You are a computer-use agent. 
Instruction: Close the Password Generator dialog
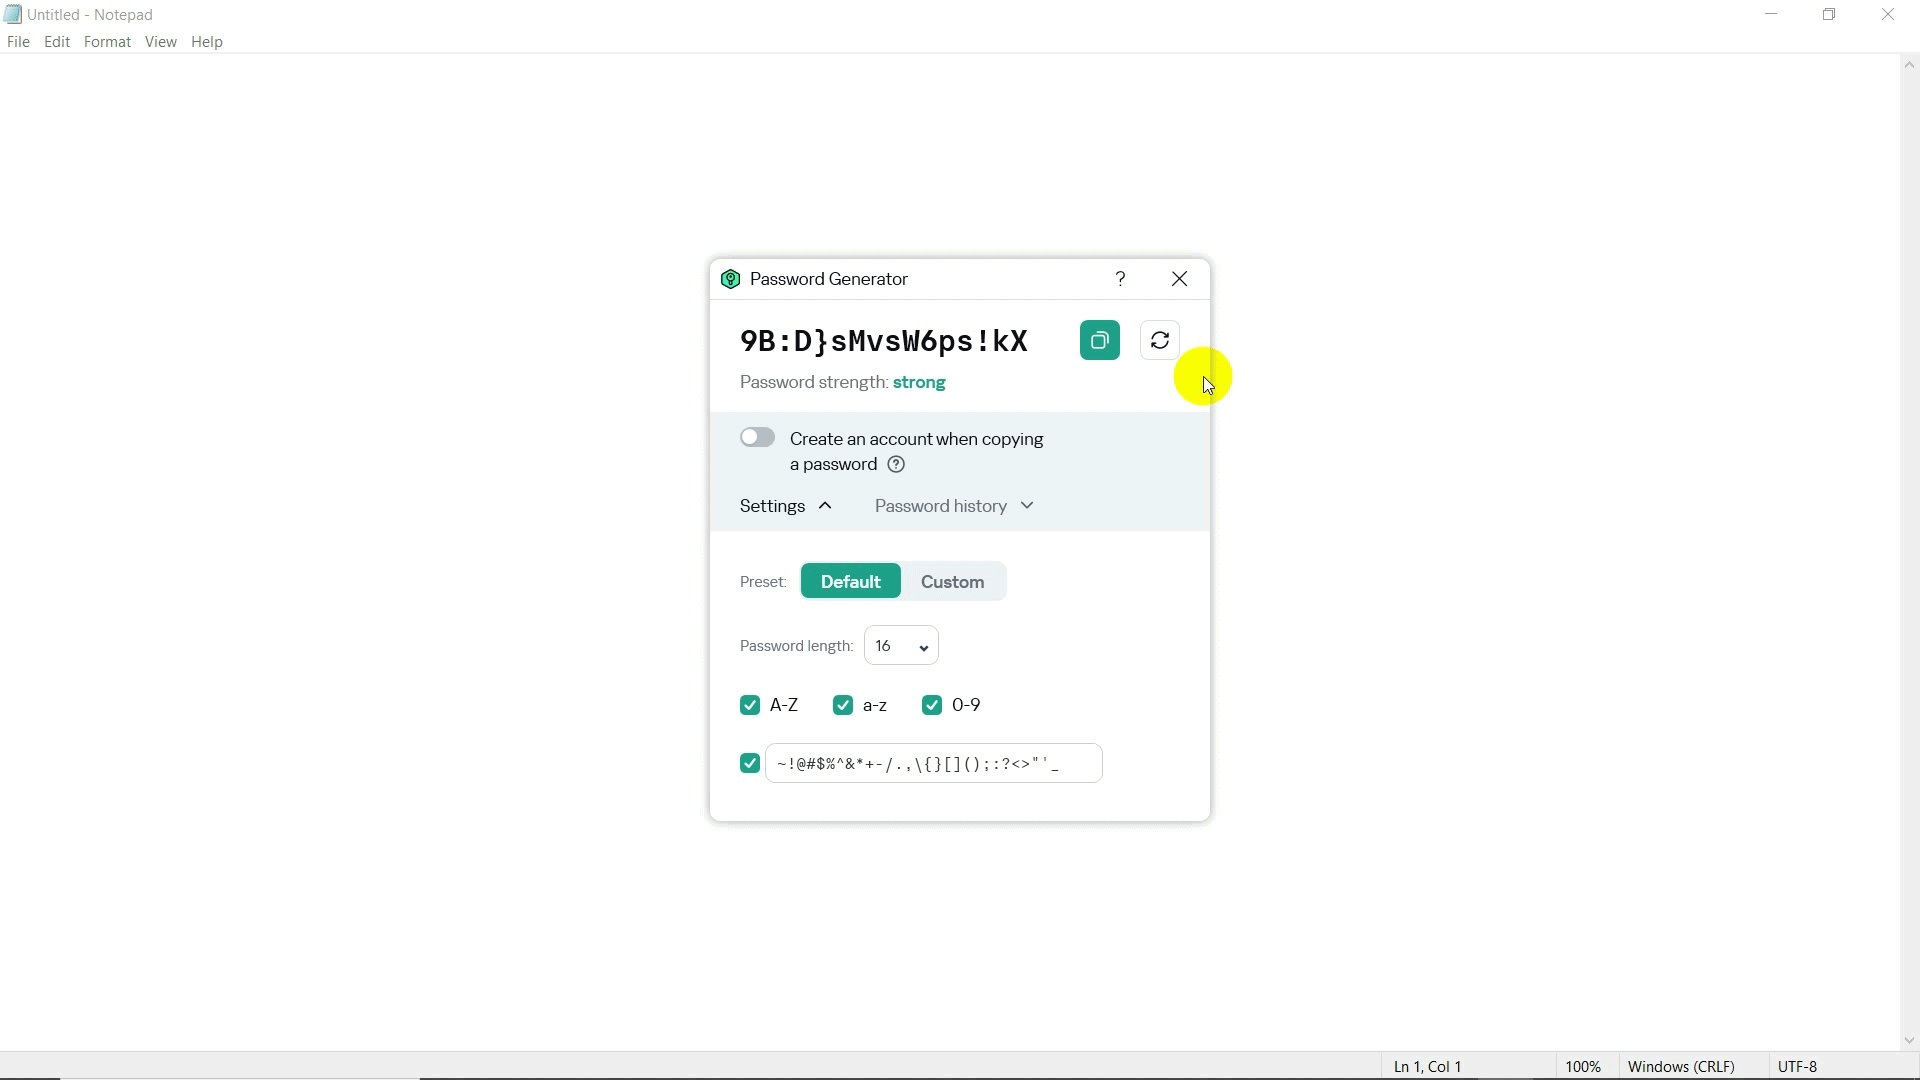coord(1180,279)
